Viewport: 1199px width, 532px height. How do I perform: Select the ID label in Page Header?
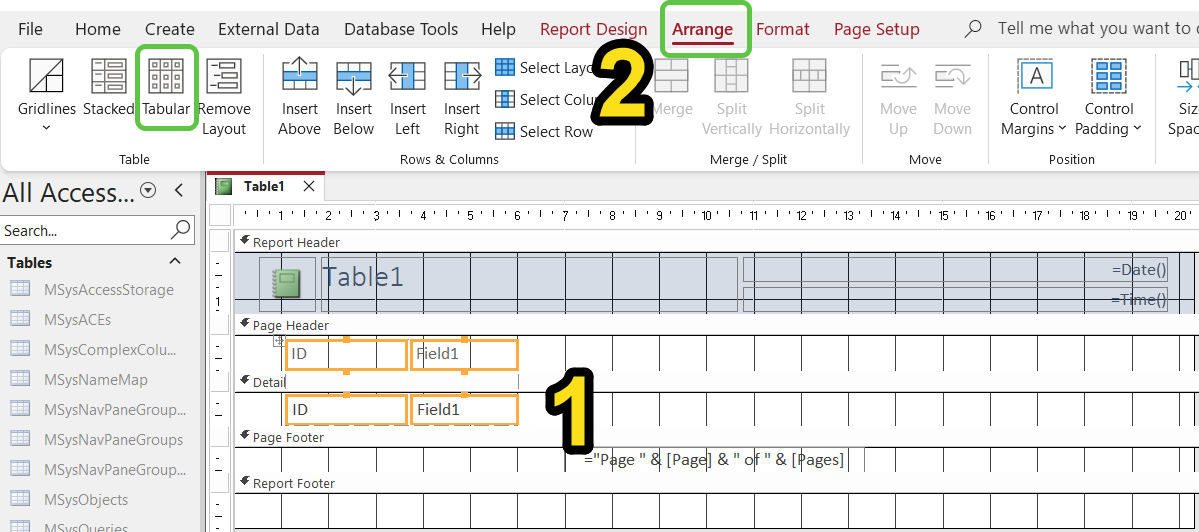(x=346, y=355)
